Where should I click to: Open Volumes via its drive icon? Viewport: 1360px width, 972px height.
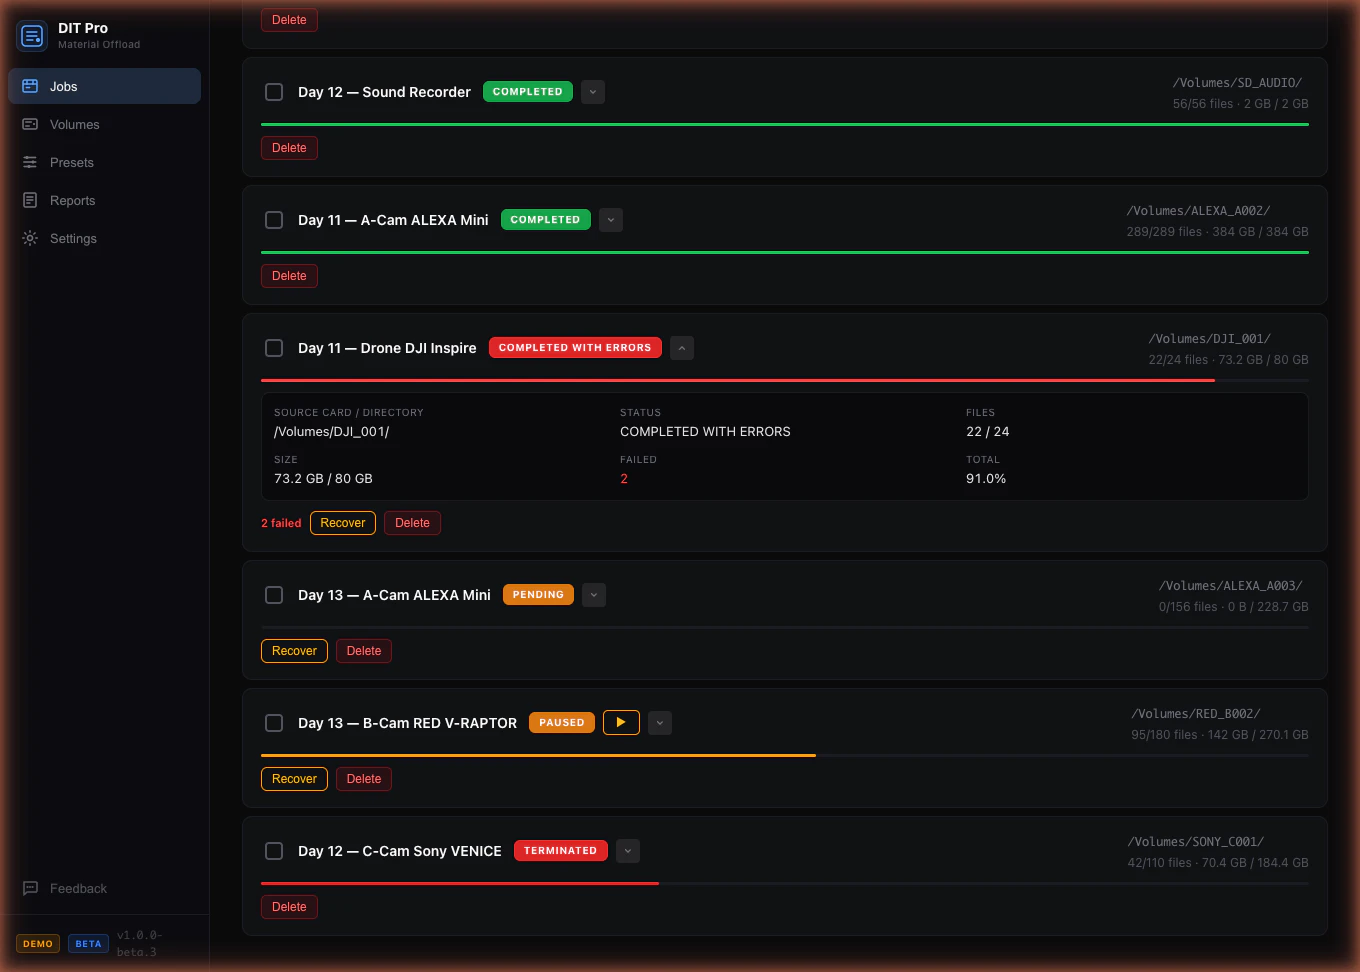click(x=30, y=124)
